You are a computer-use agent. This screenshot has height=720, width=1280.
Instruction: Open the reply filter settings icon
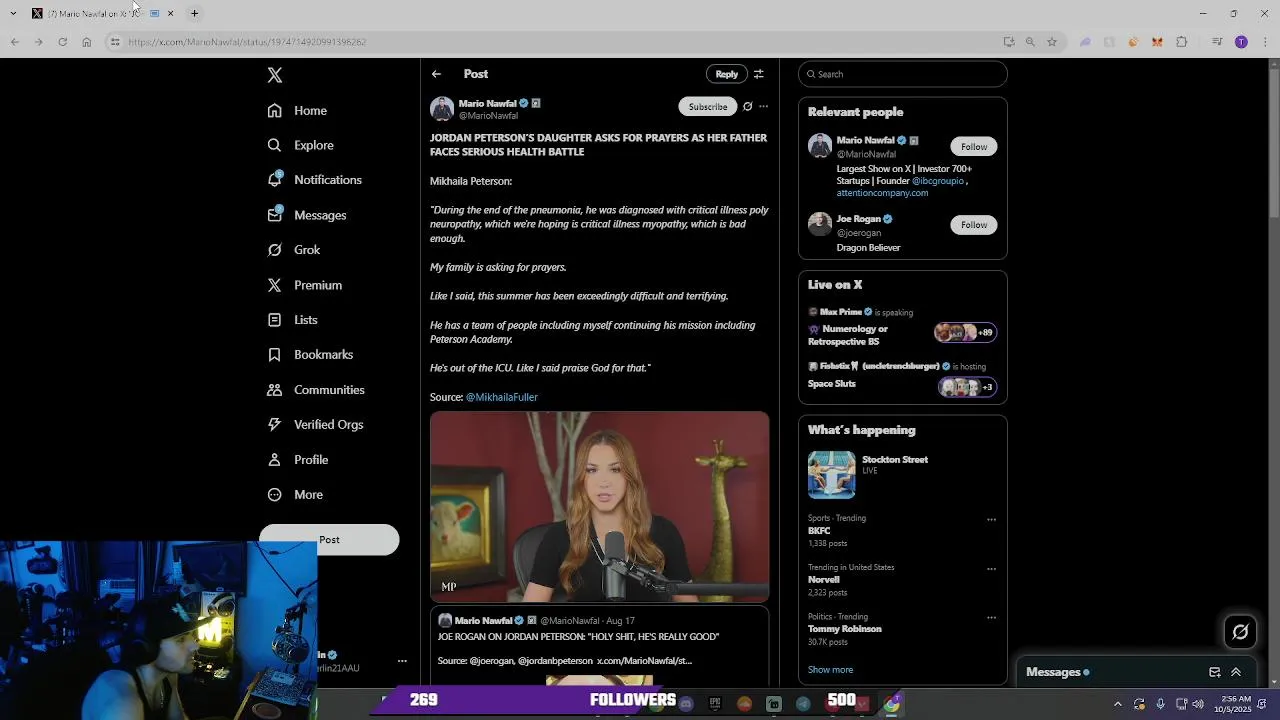759,74
